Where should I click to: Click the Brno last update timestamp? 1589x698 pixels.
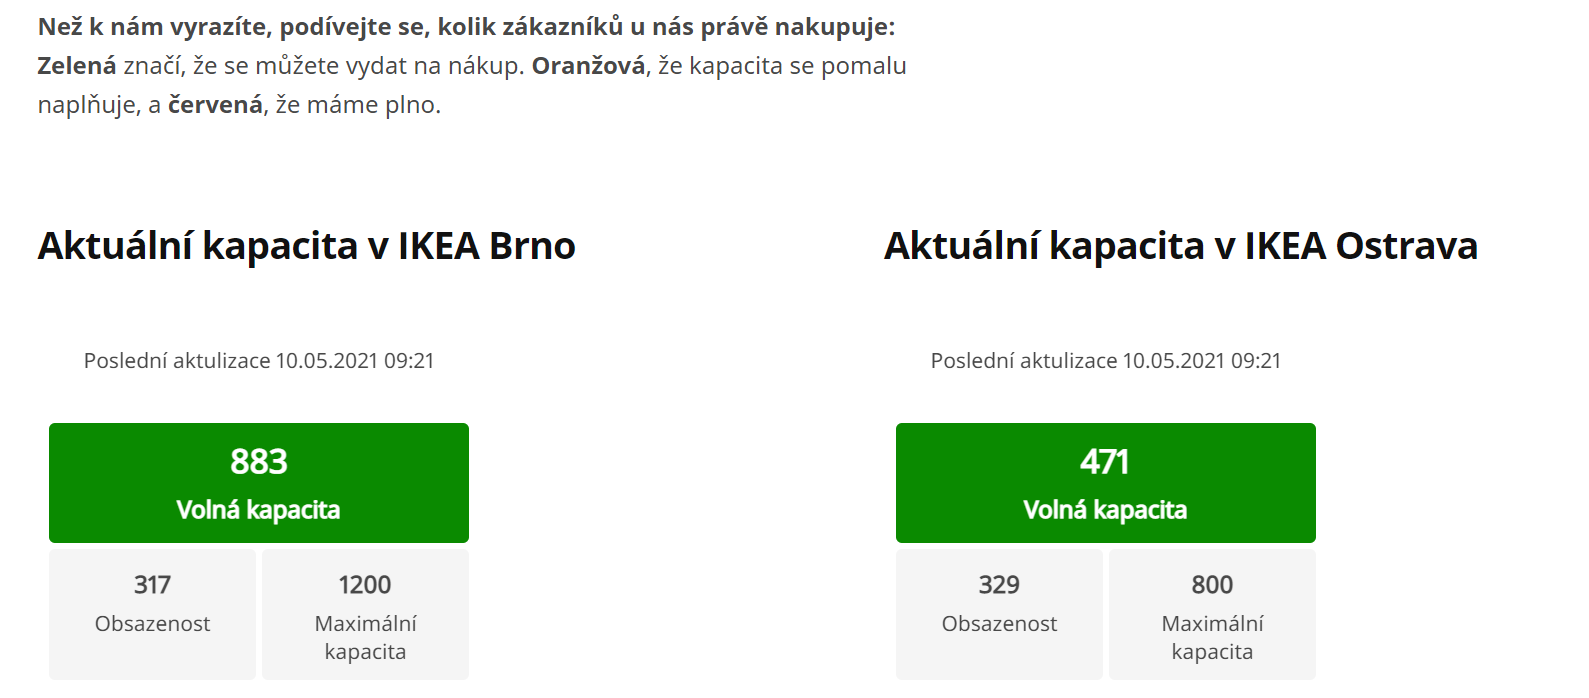pyautogui.click(x=259, y=361)
